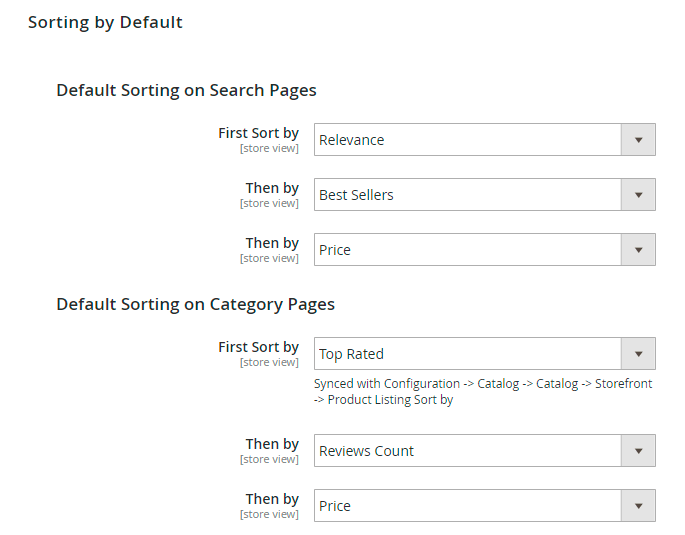Click the Sorting by Default section title

105,22
